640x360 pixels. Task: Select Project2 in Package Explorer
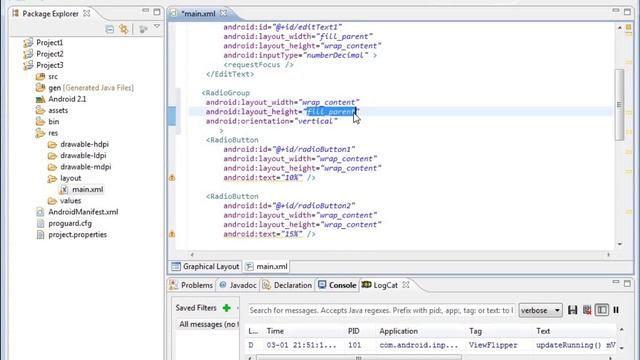(x=49, y=54)
